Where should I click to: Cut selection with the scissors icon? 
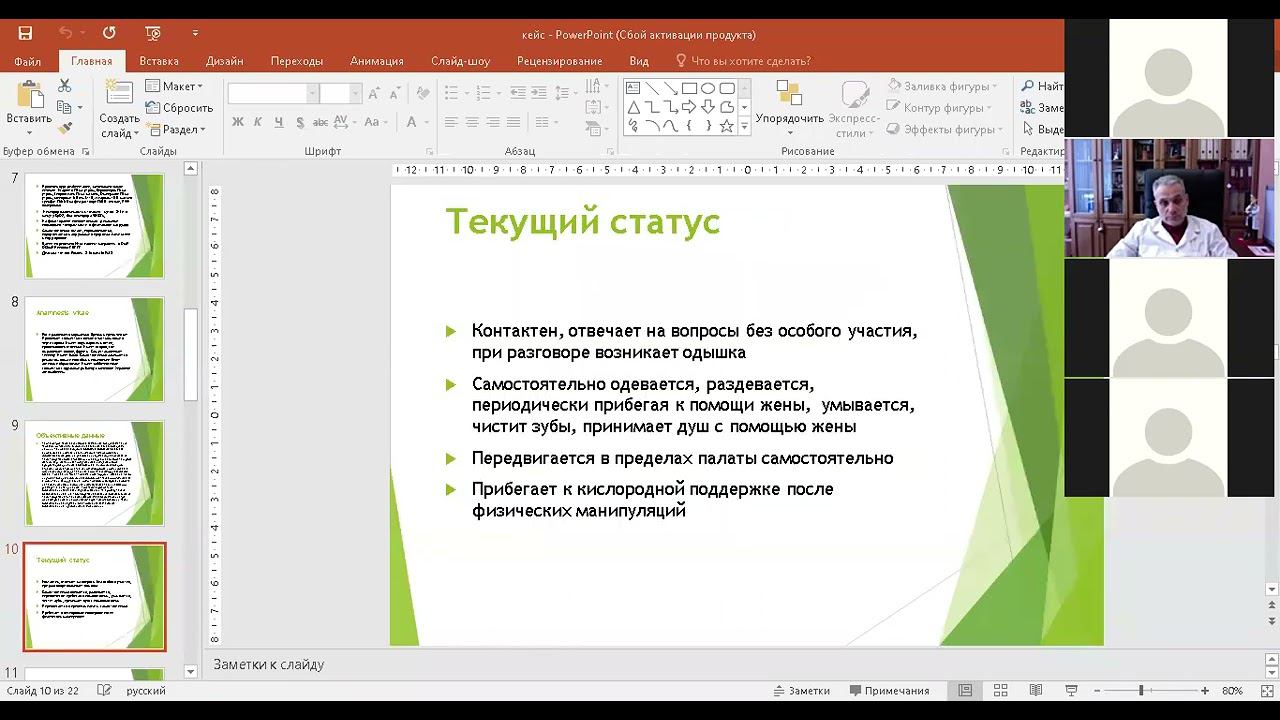65,86
